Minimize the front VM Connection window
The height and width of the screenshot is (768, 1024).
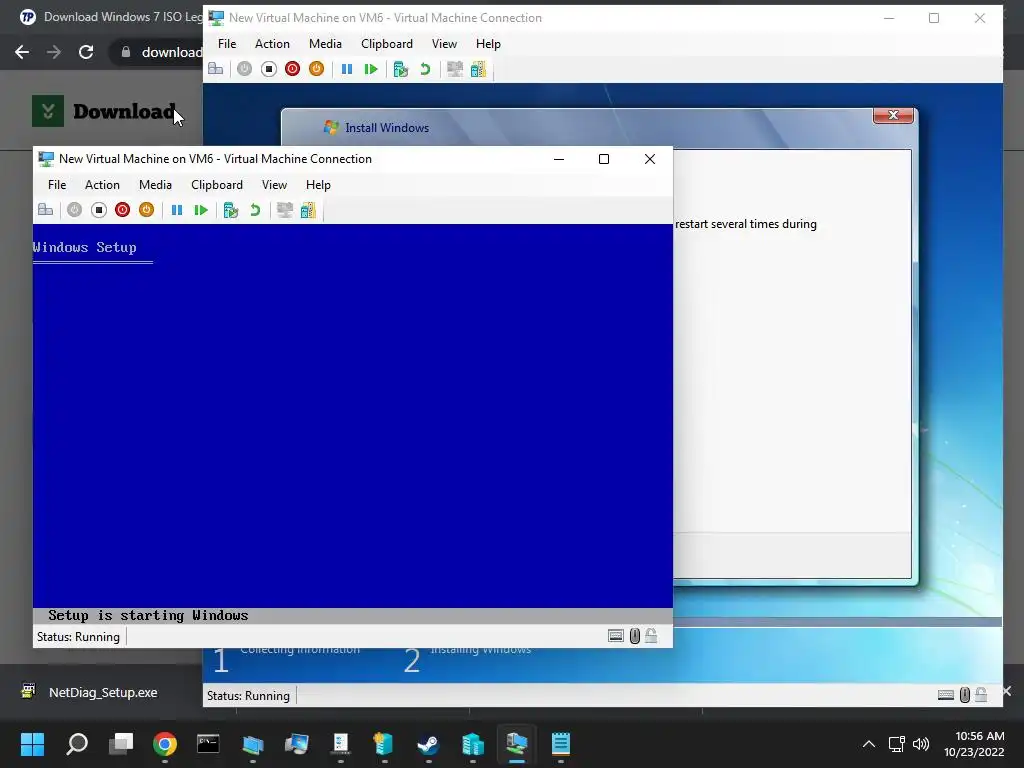click(559, 159)
